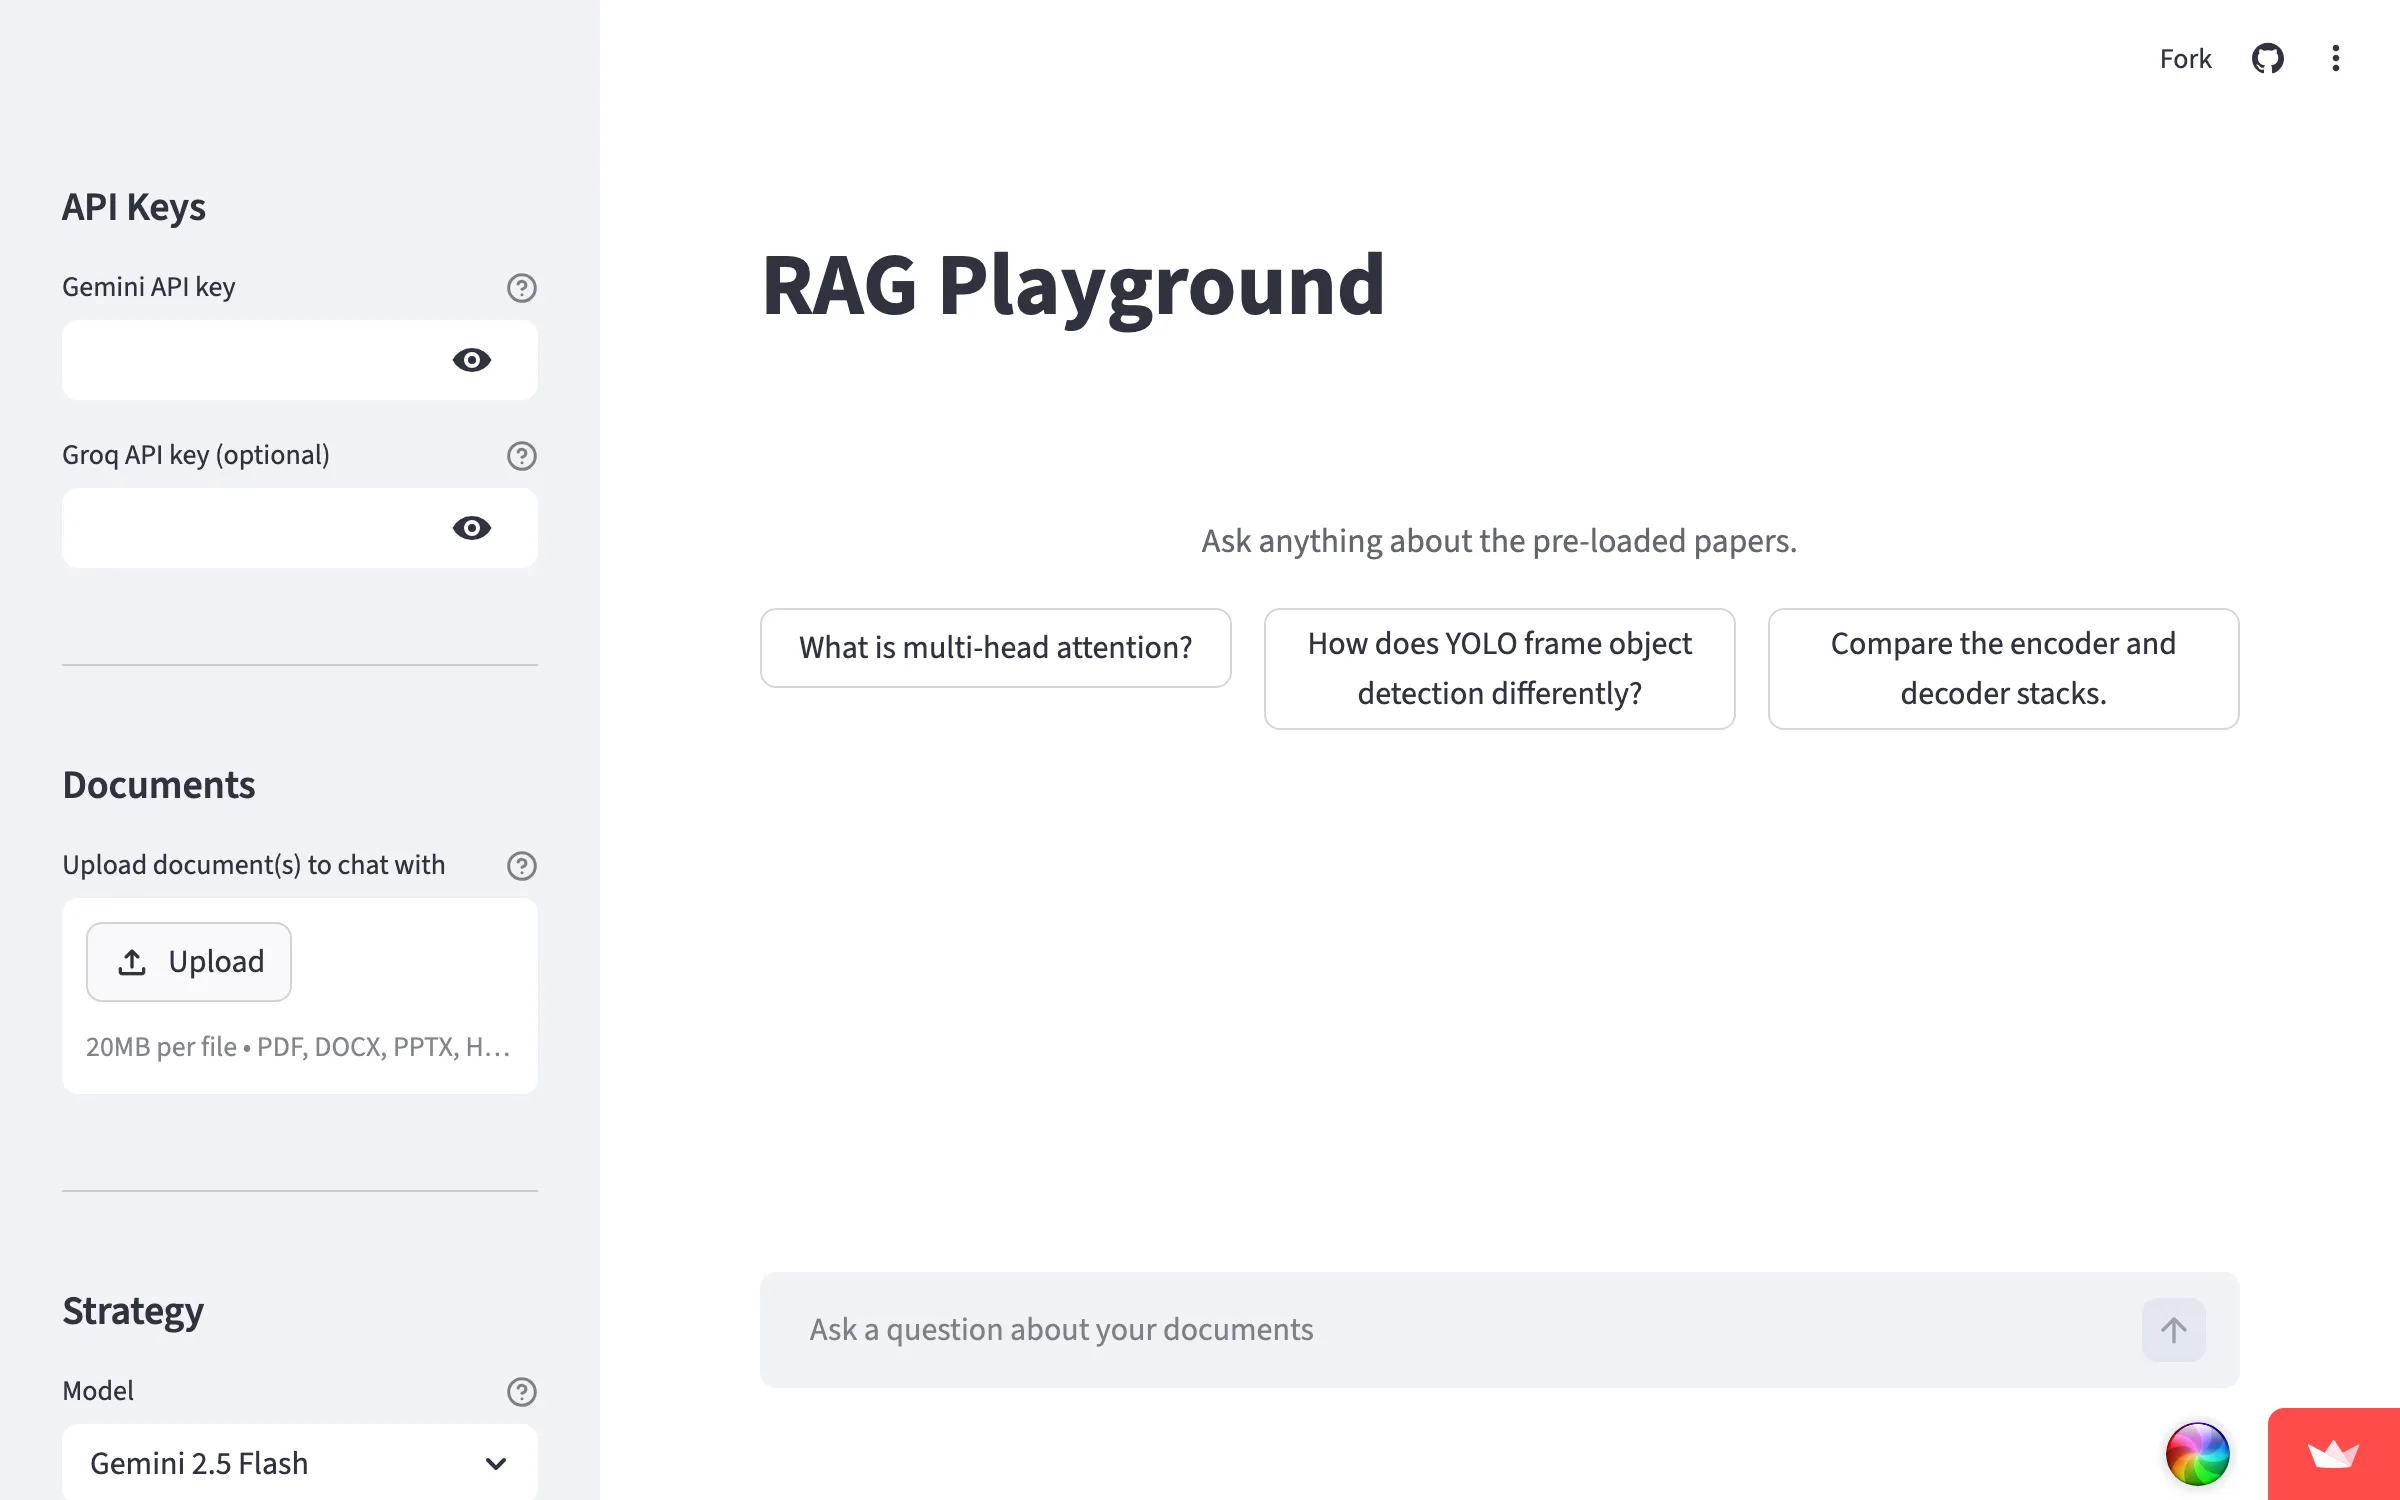Select "Compare the encoder and decoder stacks."

click(2003, 669)
